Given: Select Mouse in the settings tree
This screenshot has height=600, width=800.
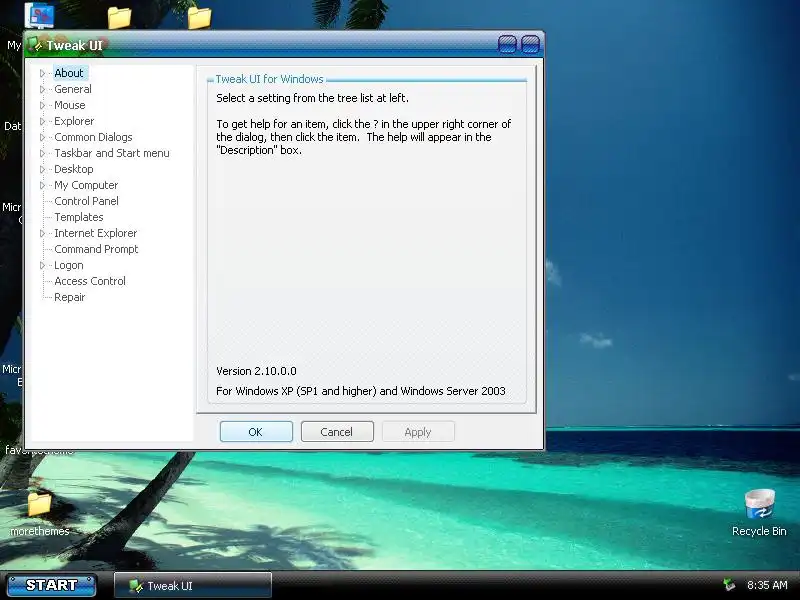Looking at the screenshot, I should 70,105.
